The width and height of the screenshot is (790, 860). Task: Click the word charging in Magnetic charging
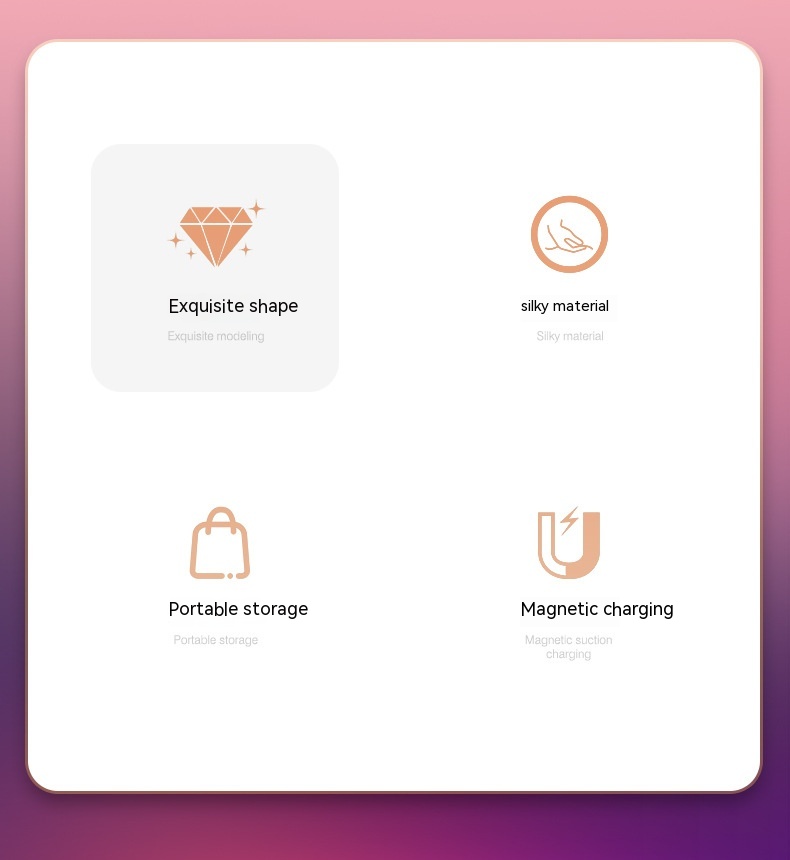click(x=638, y=610)
